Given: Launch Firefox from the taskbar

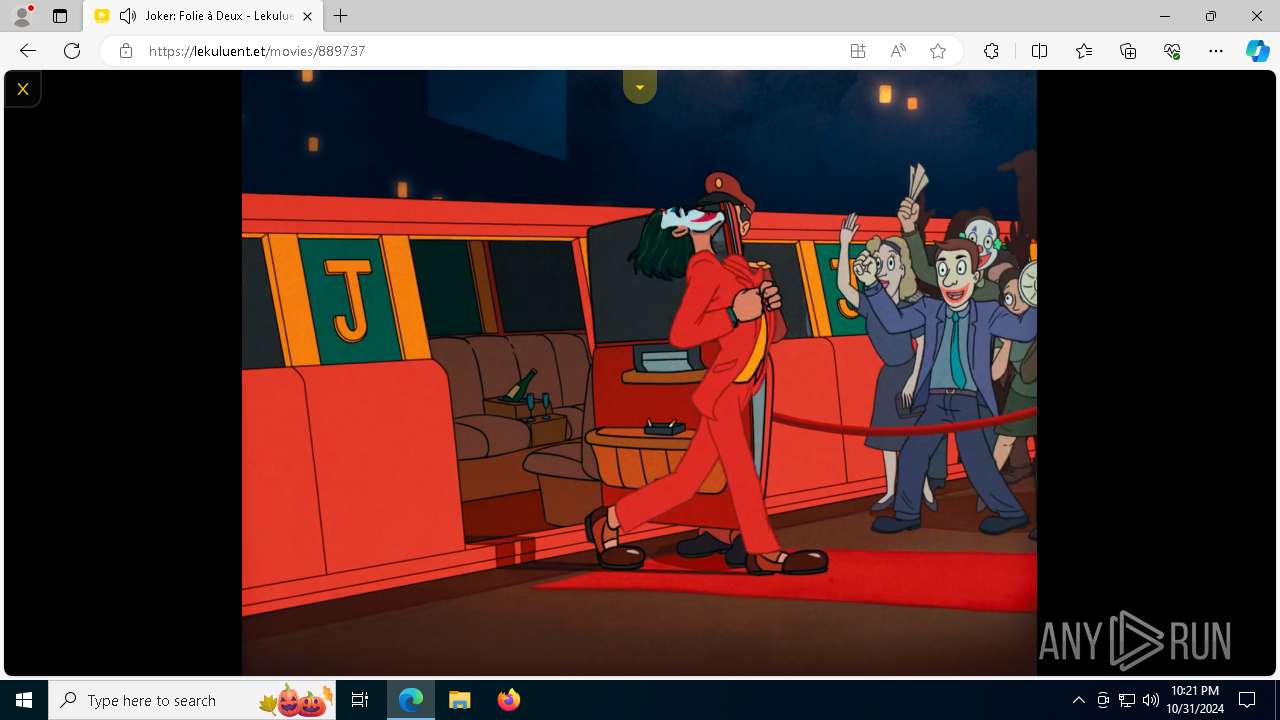Looking at the screenshot, I should 508,700.
